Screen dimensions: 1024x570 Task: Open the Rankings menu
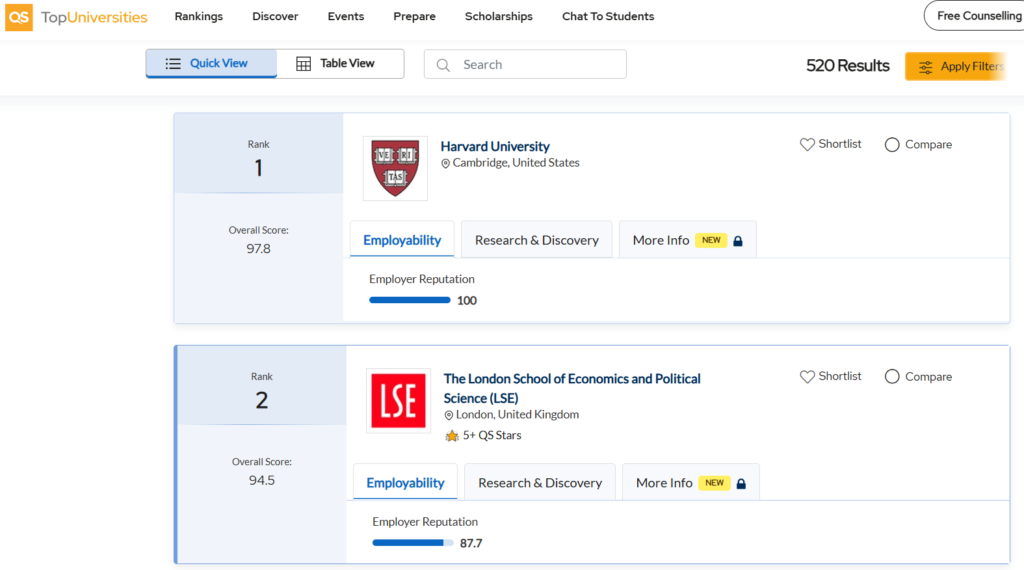click(x=198, y=17)
